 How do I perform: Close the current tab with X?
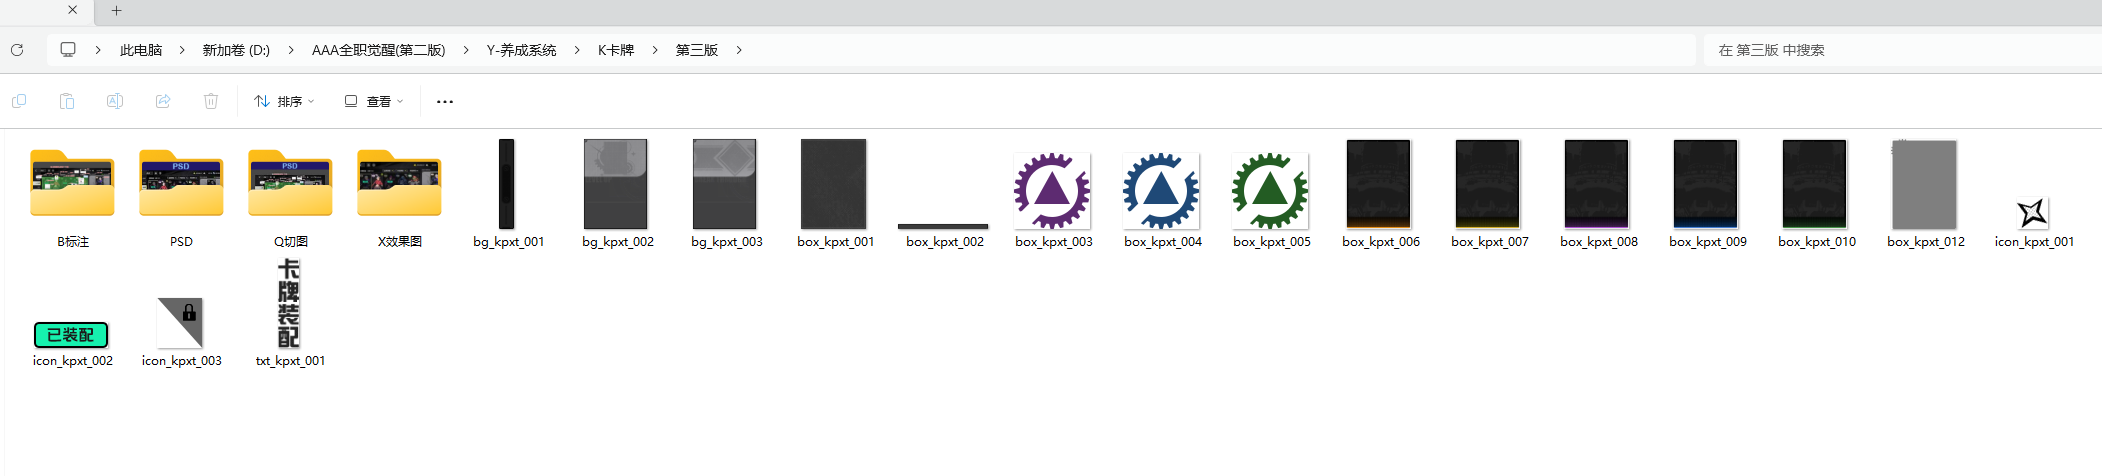coord(72,10)
